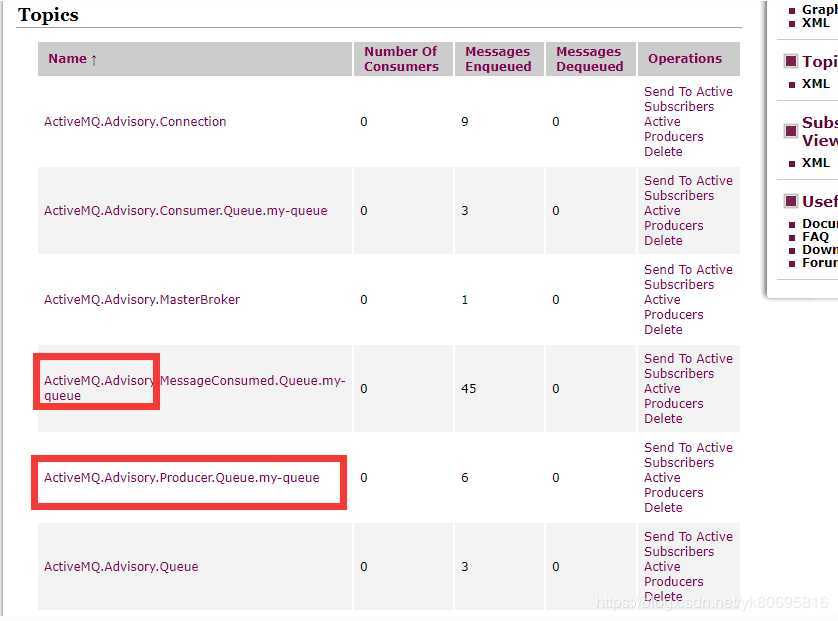View Active Producers for Advisory.Connection
Screen dimensions: 838x621
point(673,129)
